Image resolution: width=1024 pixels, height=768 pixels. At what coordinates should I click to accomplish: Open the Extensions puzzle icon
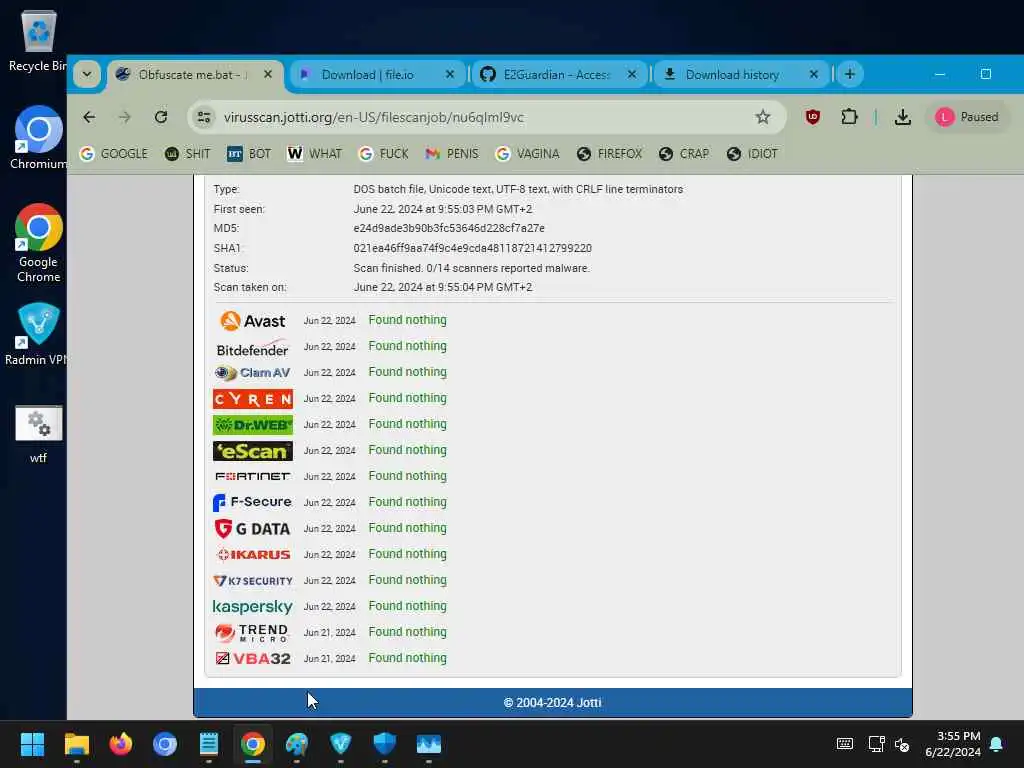coord(849,118)
